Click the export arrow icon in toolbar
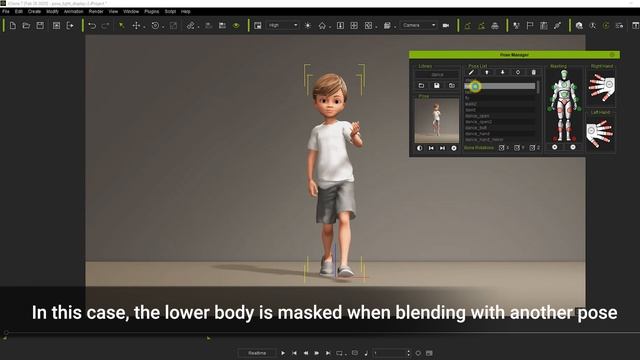This screenshot has height=360, width=640. 70,26
